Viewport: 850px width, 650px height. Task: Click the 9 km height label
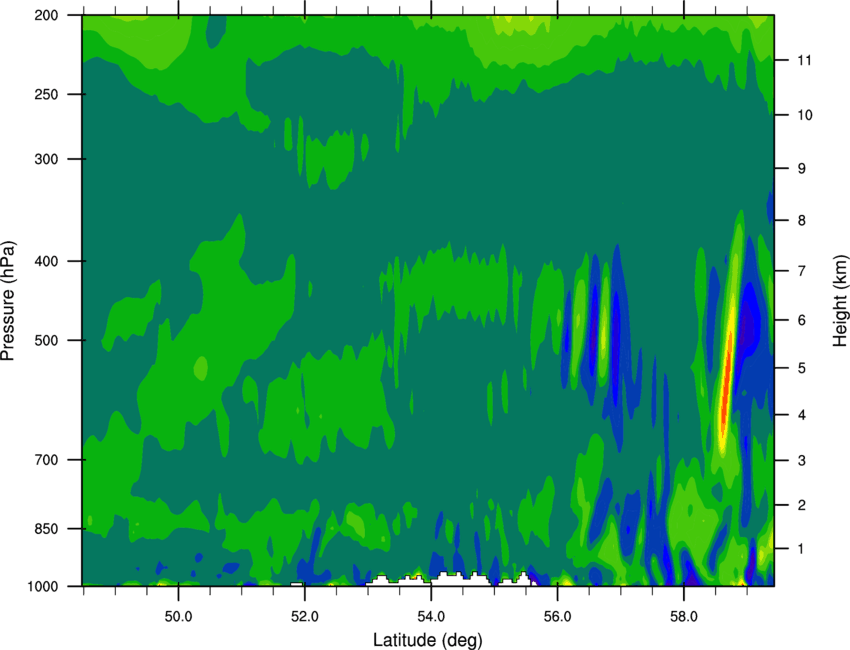(802, 169)
